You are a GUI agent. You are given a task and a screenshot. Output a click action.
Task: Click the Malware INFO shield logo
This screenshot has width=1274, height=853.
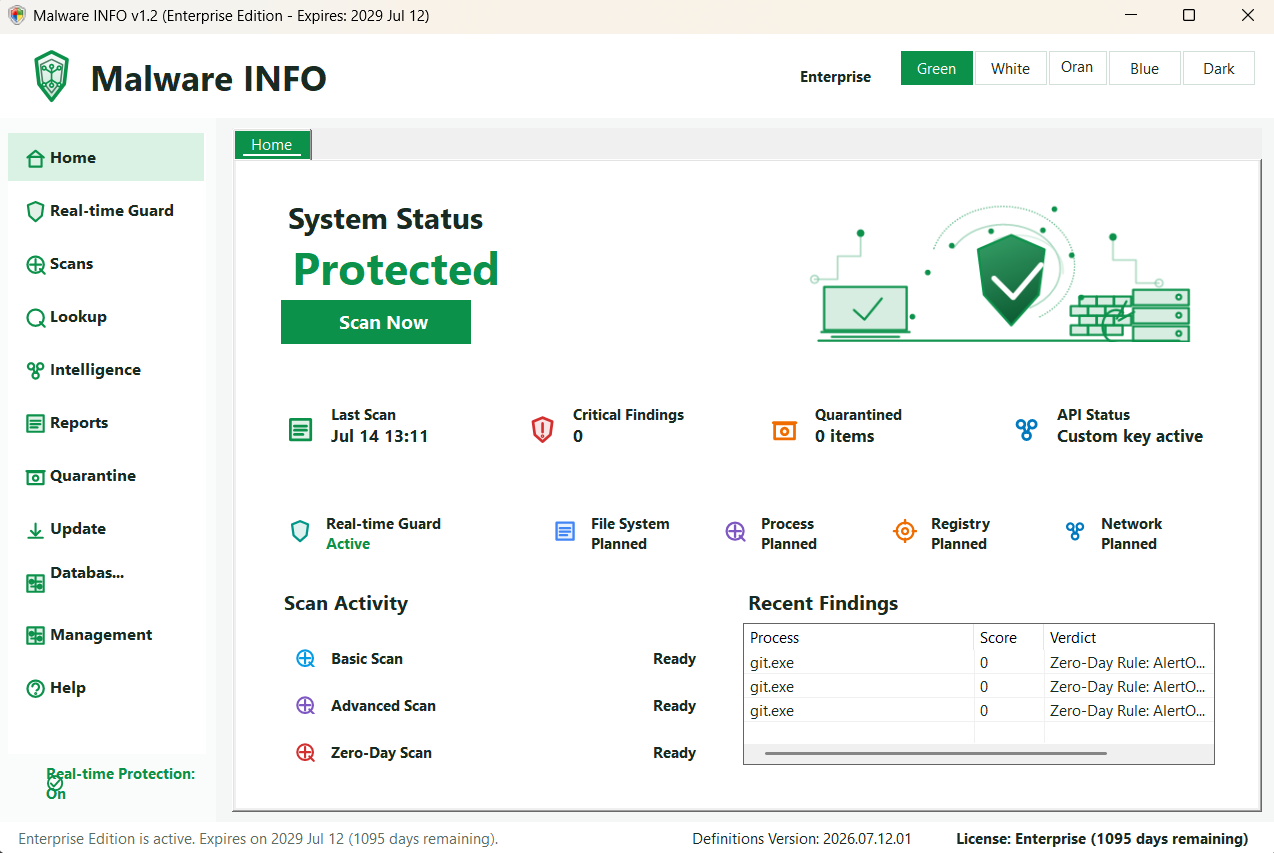[51, 76]
